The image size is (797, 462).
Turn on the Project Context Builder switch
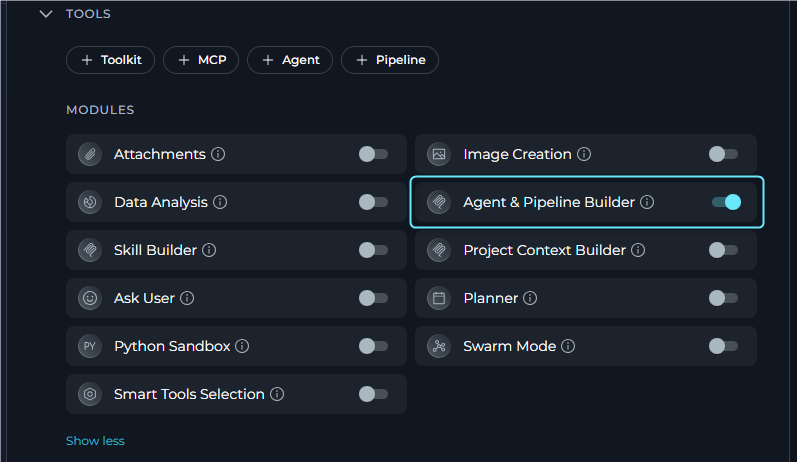tap(723, 250)
